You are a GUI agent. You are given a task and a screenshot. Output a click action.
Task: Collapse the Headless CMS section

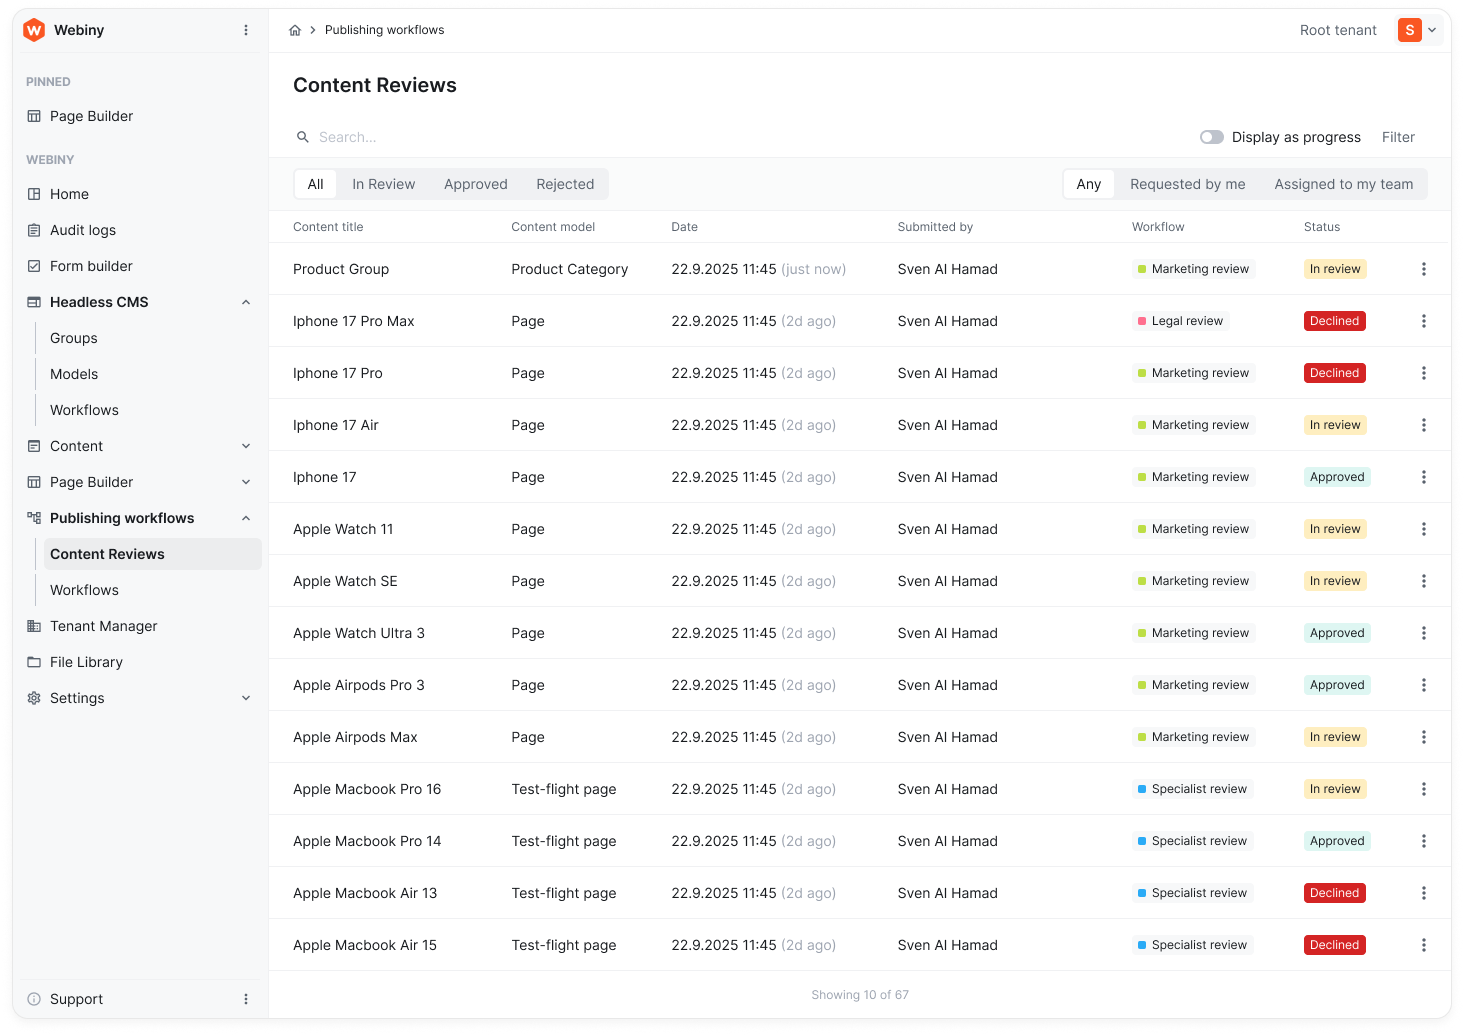(x=246, y=302)
